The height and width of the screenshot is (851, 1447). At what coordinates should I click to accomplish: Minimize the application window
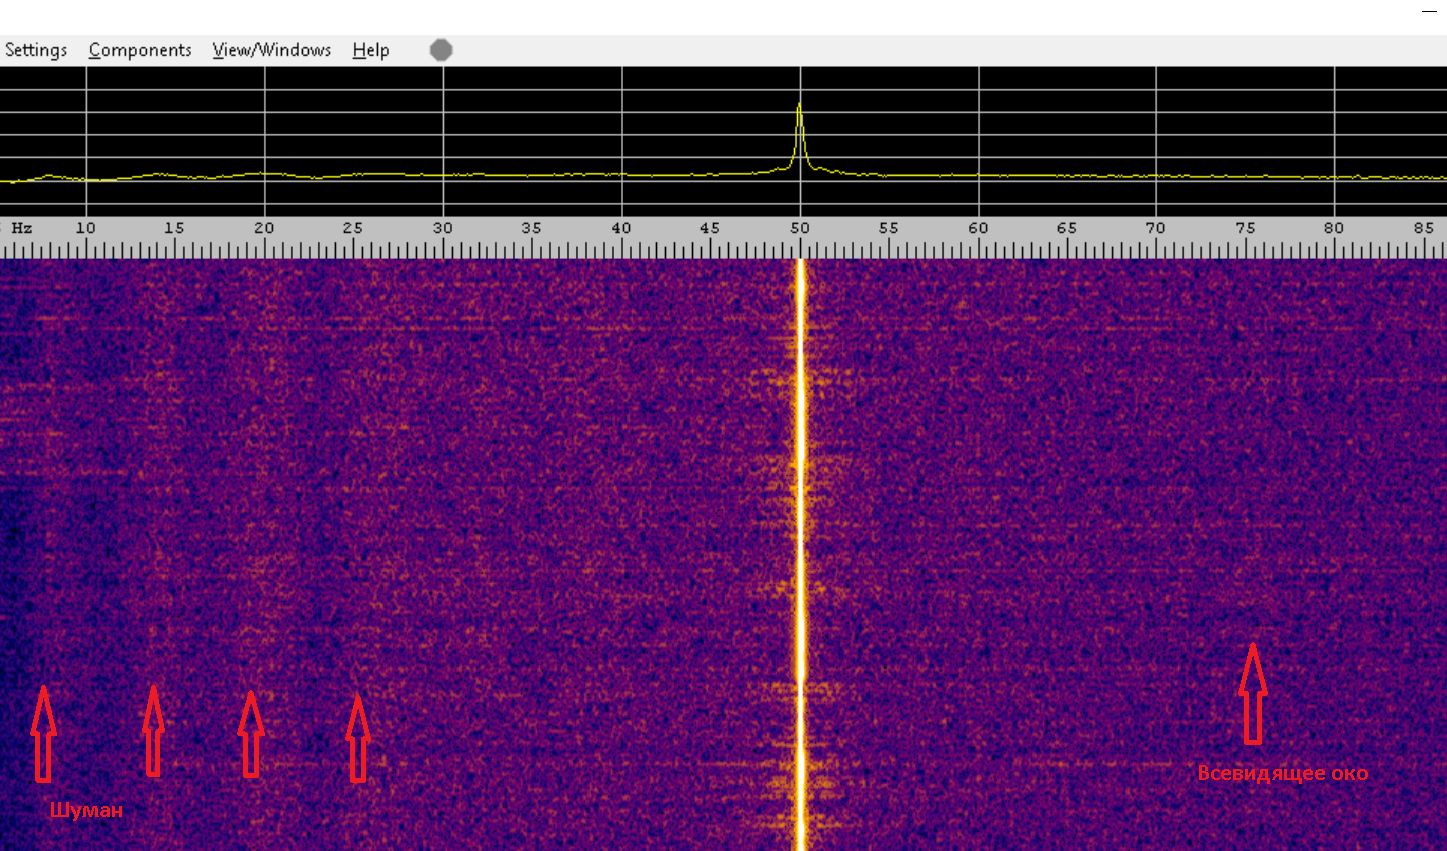tap(1428, 11)
